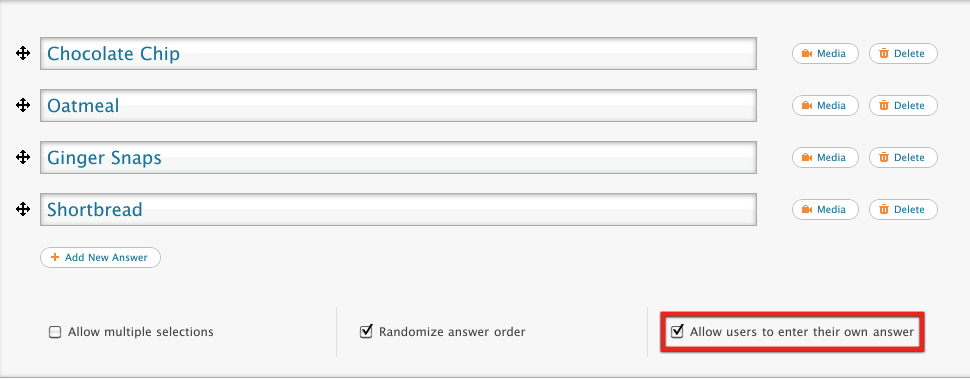Click the move handle beside Chocolate Chip
Screen dimensions: 970x379
(x=23, y=54)
